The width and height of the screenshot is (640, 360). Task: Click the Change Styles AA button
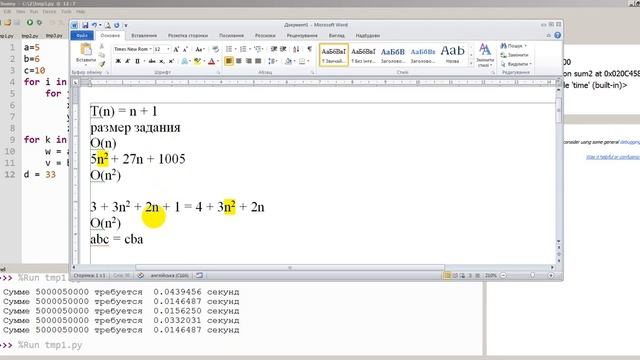pos(485,55)
